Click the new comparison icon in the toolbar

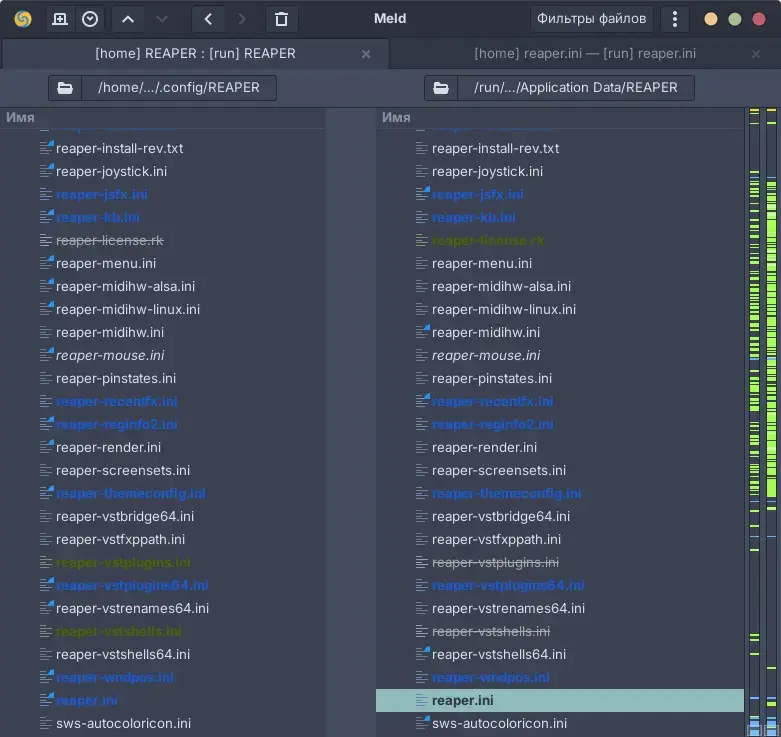60,19
